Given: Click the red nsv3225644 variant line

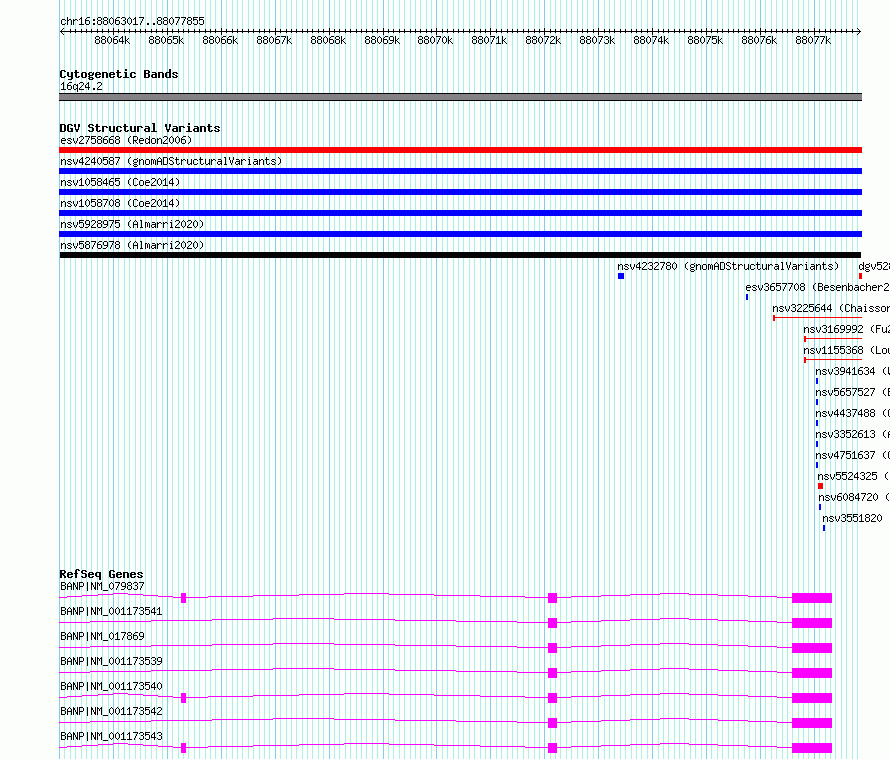Looking at the screenshot, I should coord(817,318).
